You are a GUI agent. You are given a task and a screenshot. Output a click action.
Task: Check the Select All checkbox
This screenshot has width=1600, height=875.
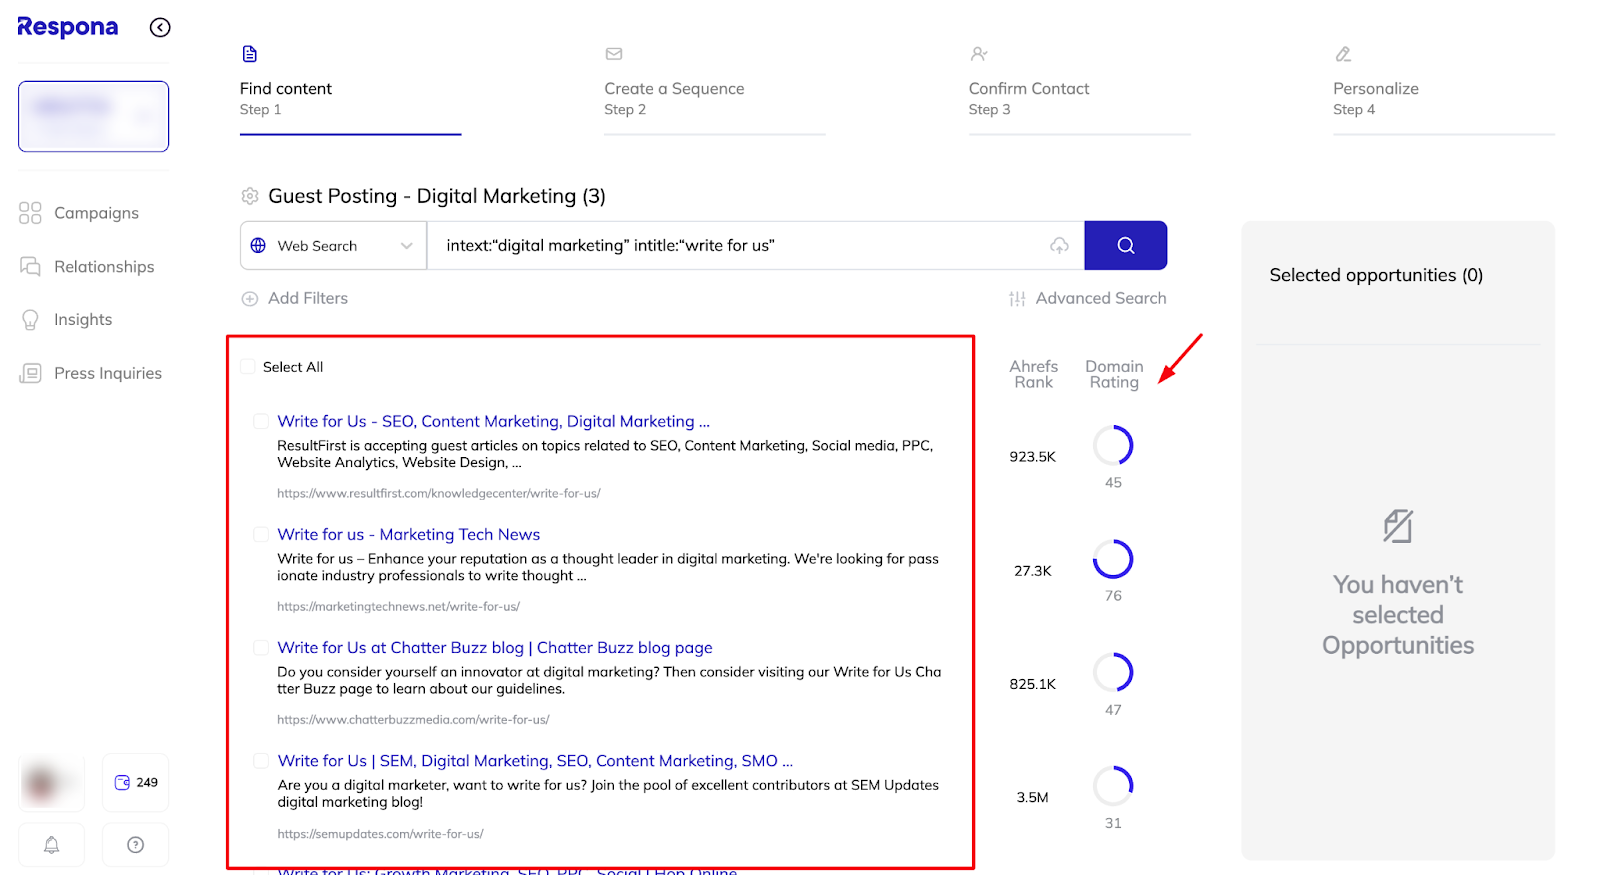point(248,367)
